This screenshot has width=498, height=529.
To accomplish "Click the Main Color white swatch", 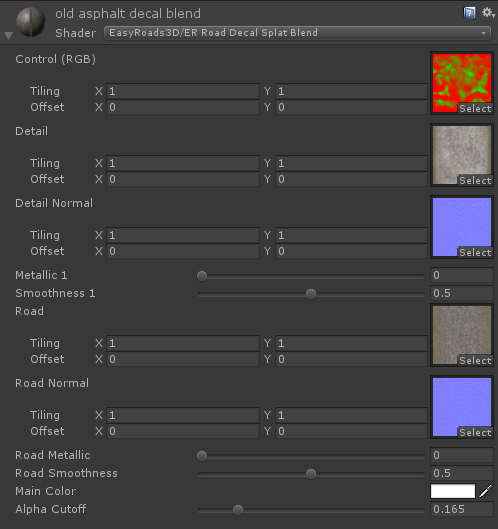I will pyautogui.click(x=453, y=491).
